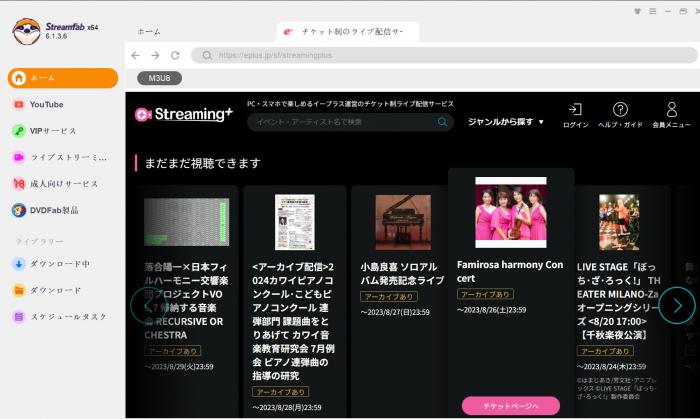The image size is (700, 419).
Task: Open the grand piano thumbnail
Action: point(403,222)
